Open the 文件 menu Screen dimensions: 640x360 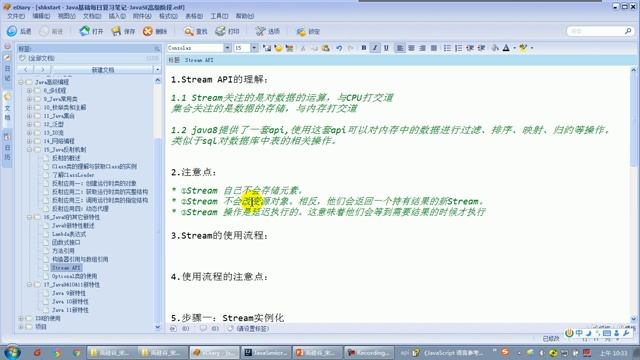(x=16, y=16)
